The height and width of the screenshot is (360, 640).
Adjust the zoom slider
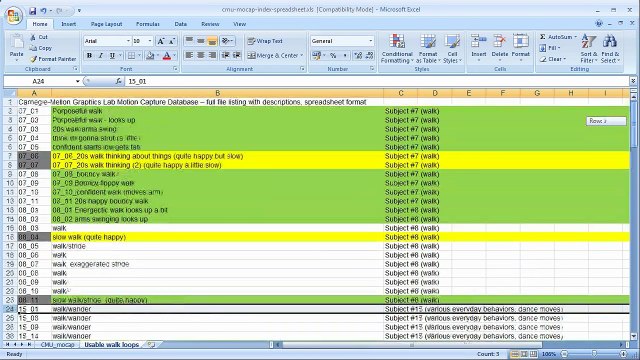click(594, 354)
